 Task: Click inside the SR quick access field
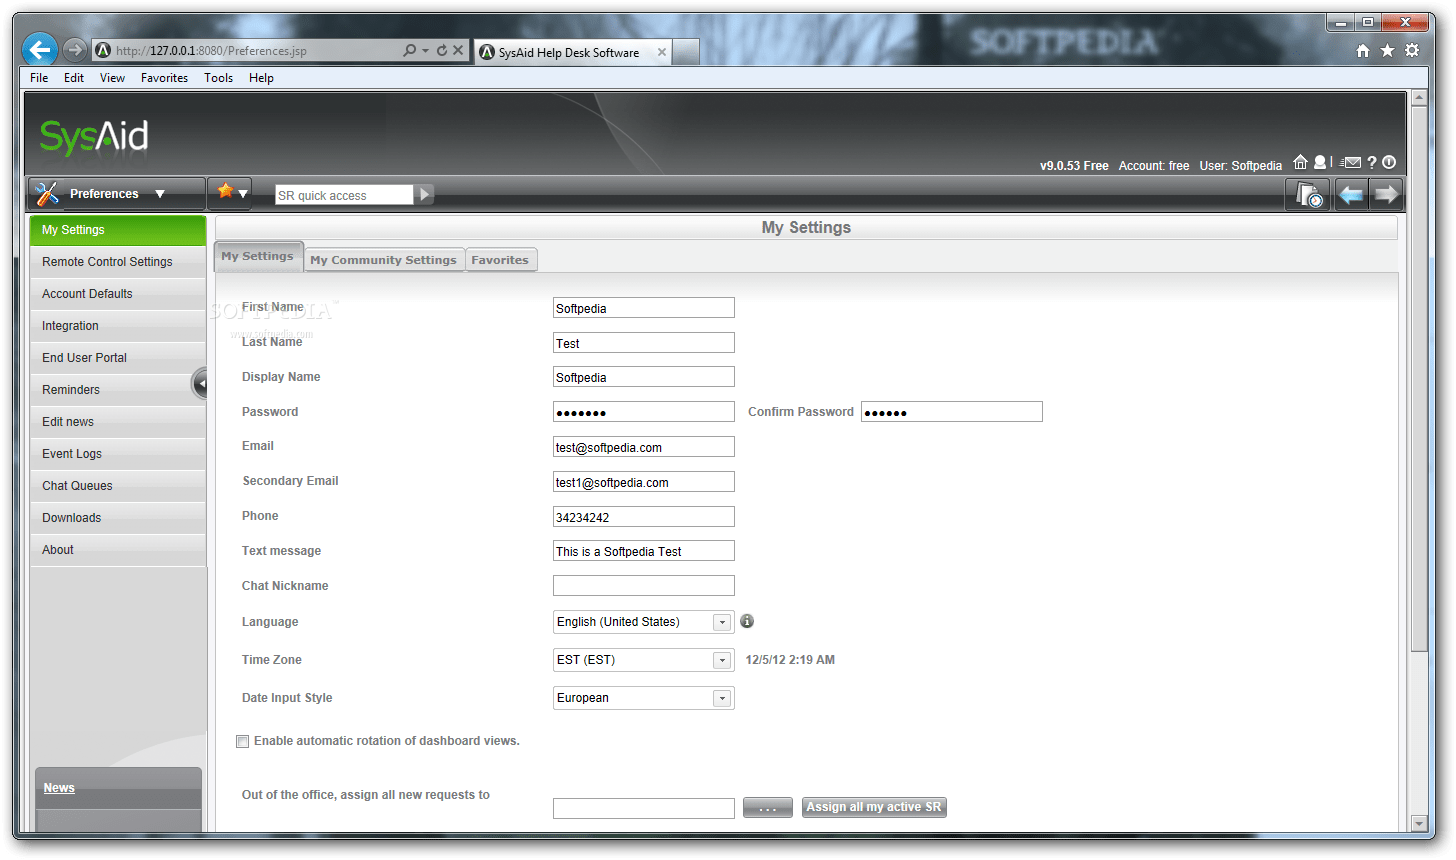tap(345, 195)
